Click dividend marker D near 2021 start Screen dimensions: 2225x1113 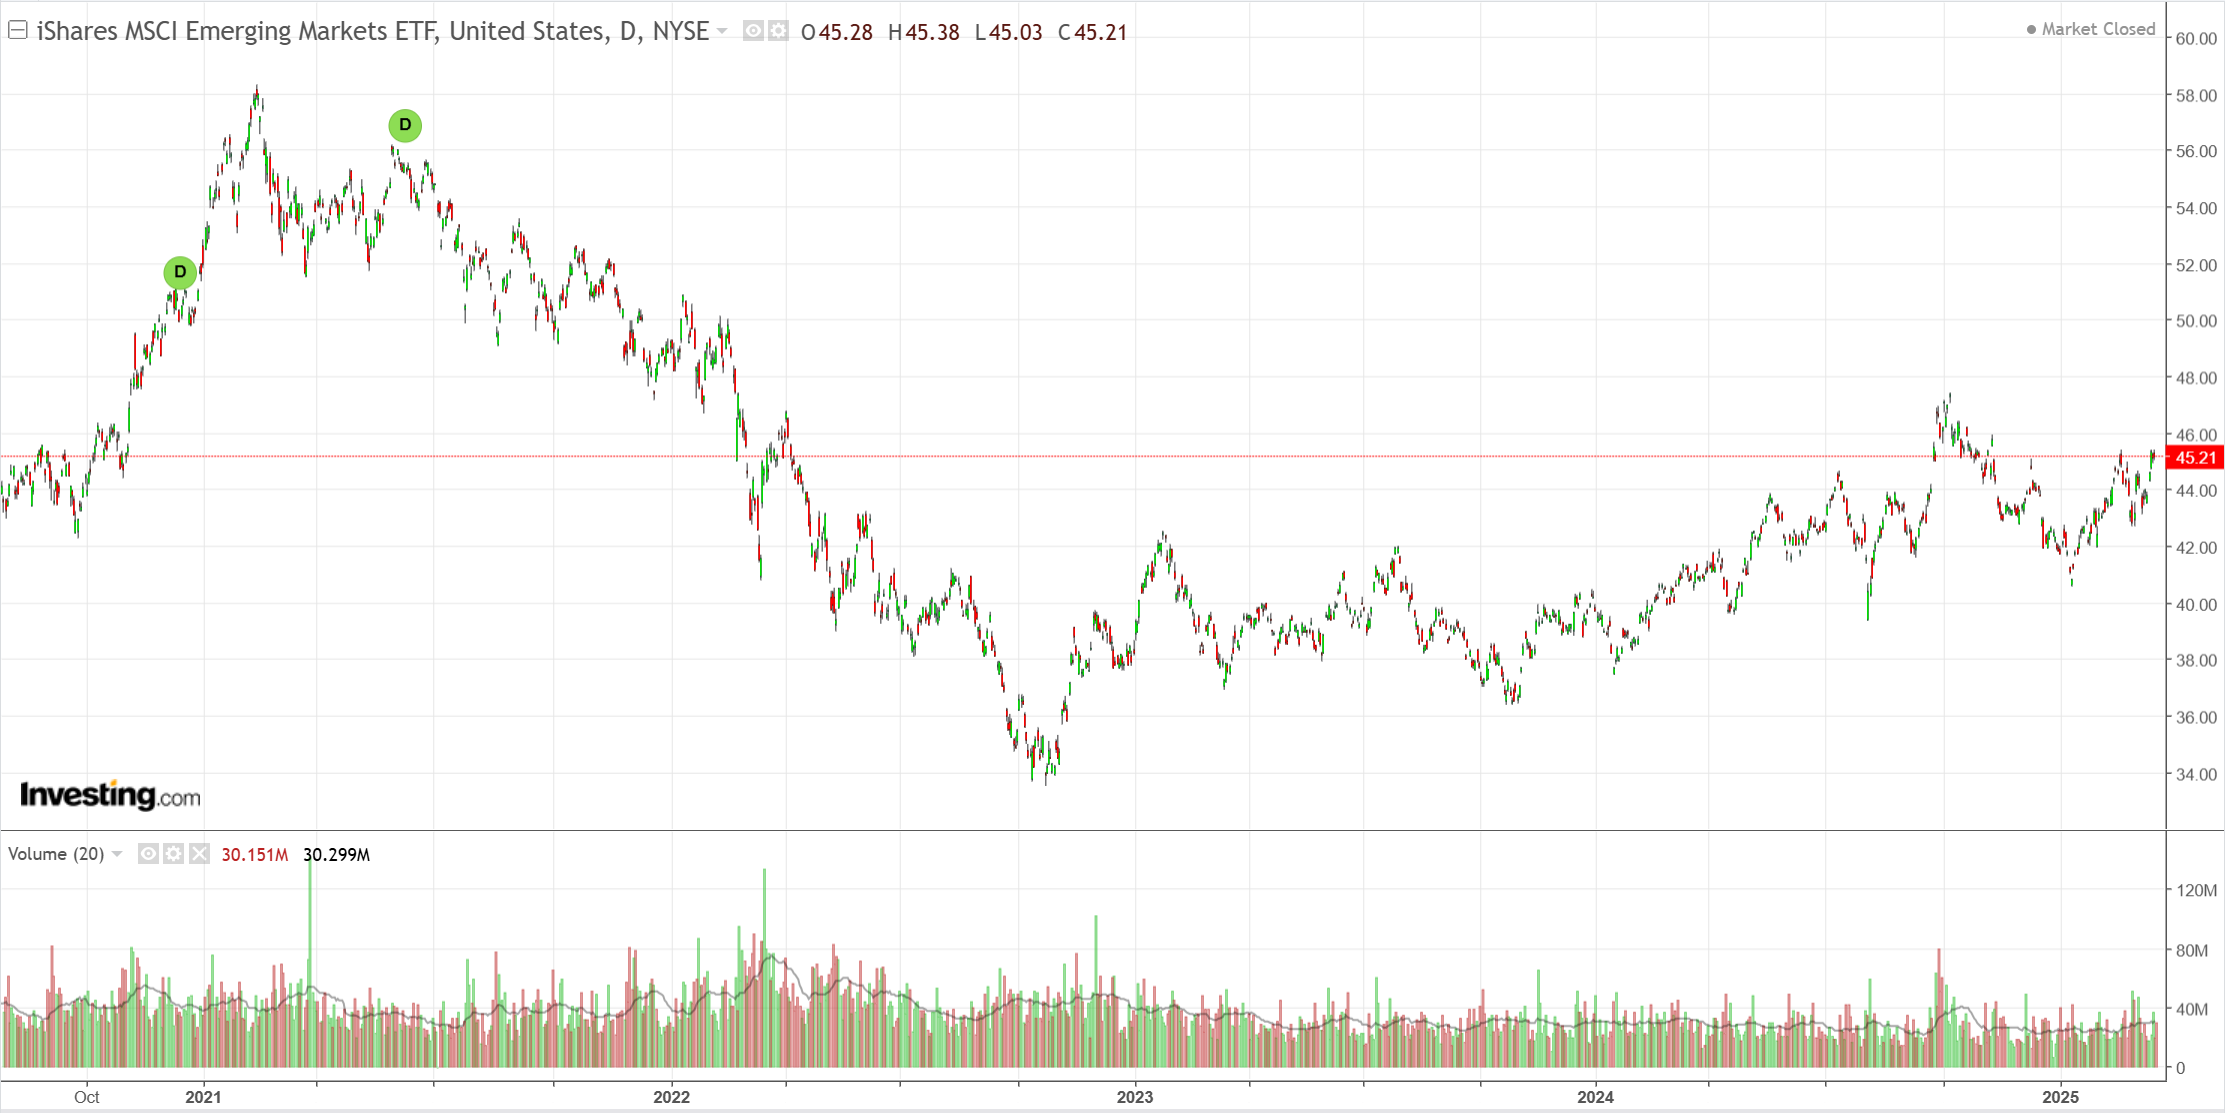pyautogui.click(x=180, y=272)
